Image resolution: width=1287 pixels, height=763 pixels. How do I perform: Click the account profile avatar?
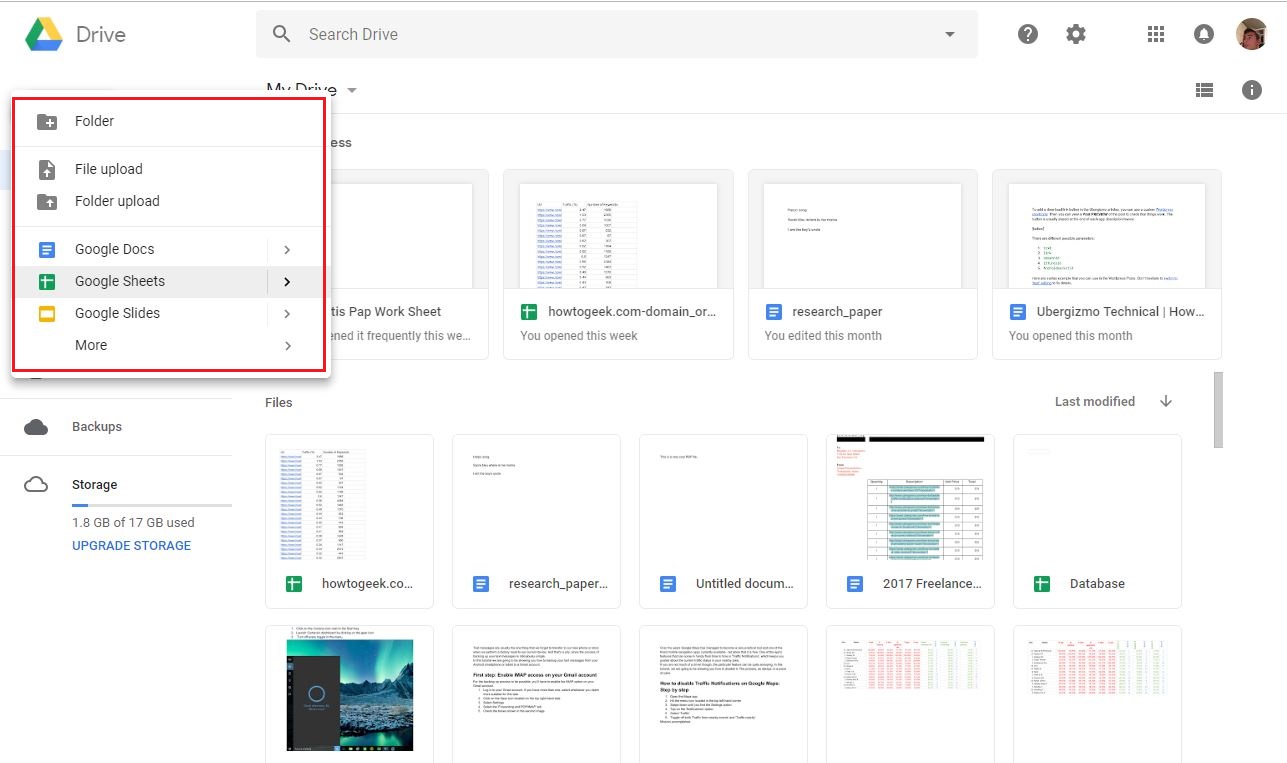point(1252,34)
